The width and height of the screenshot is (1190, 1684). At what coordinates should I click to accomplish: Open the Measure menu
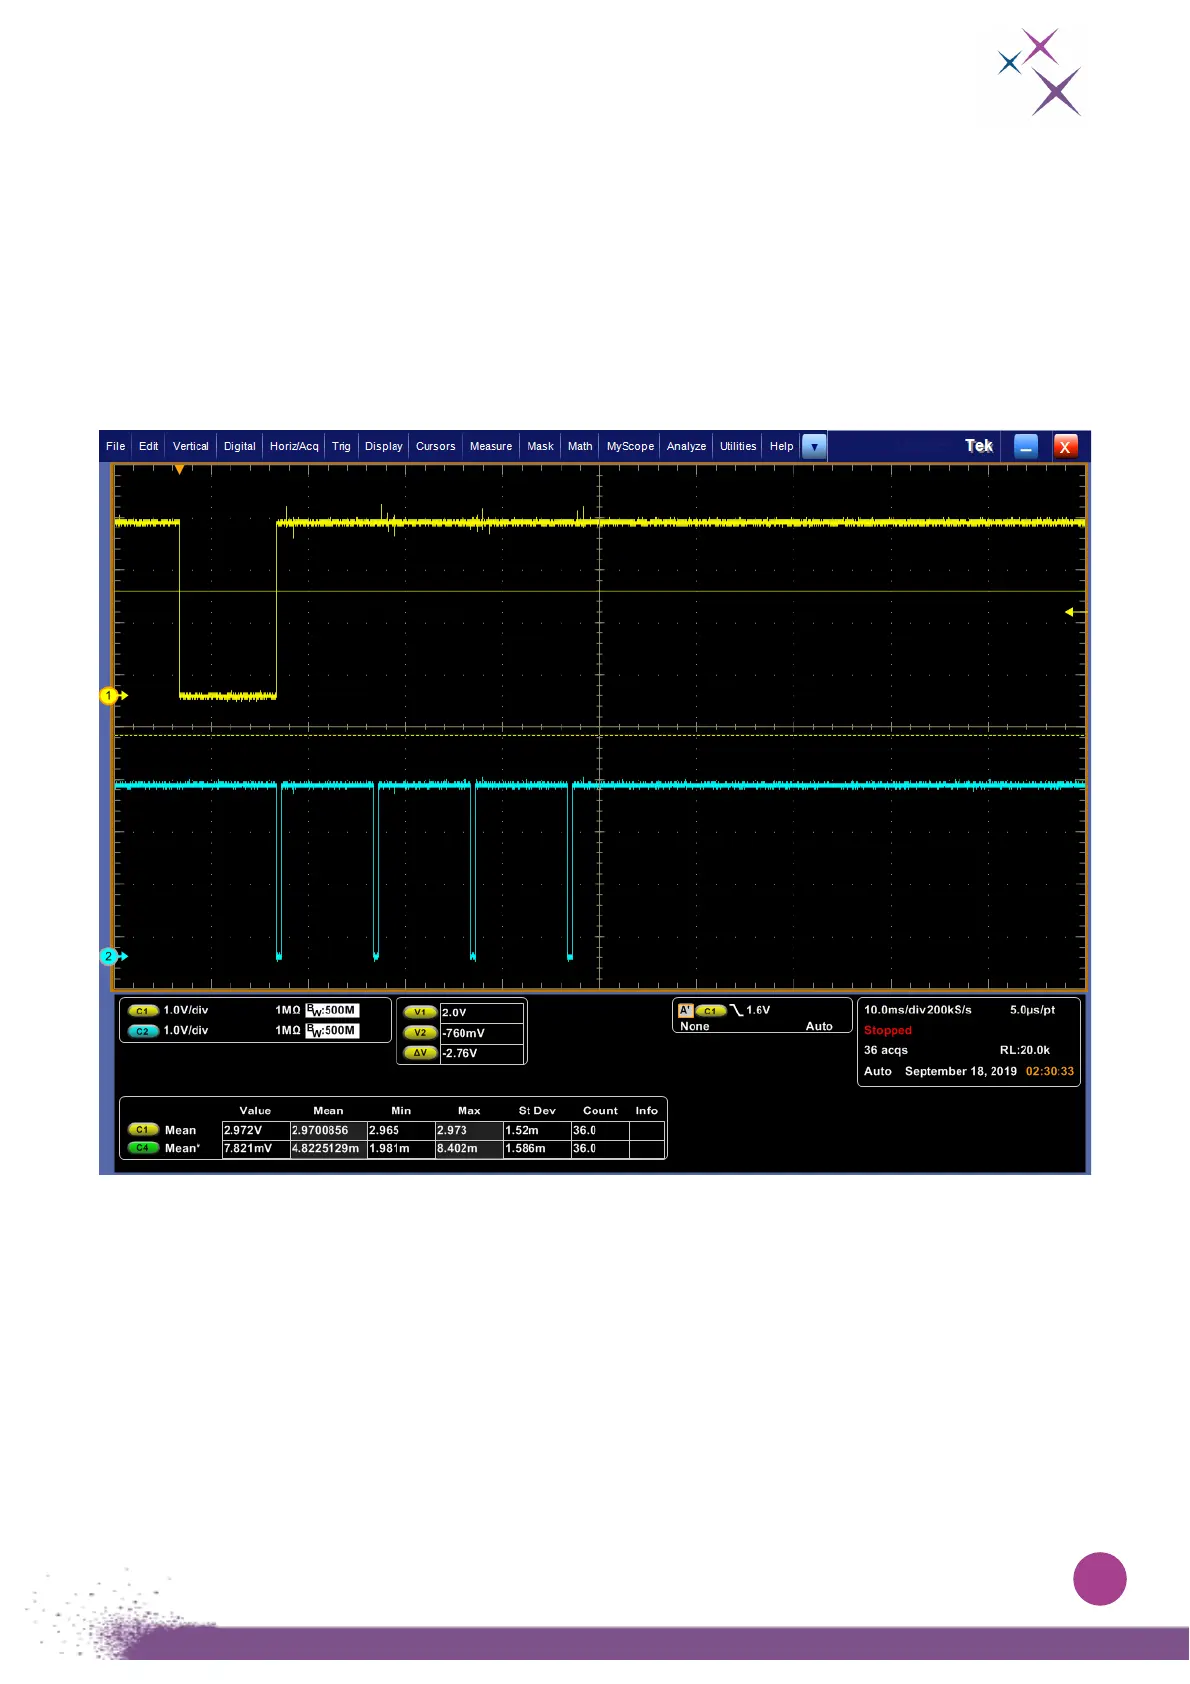tap(491, 447)
